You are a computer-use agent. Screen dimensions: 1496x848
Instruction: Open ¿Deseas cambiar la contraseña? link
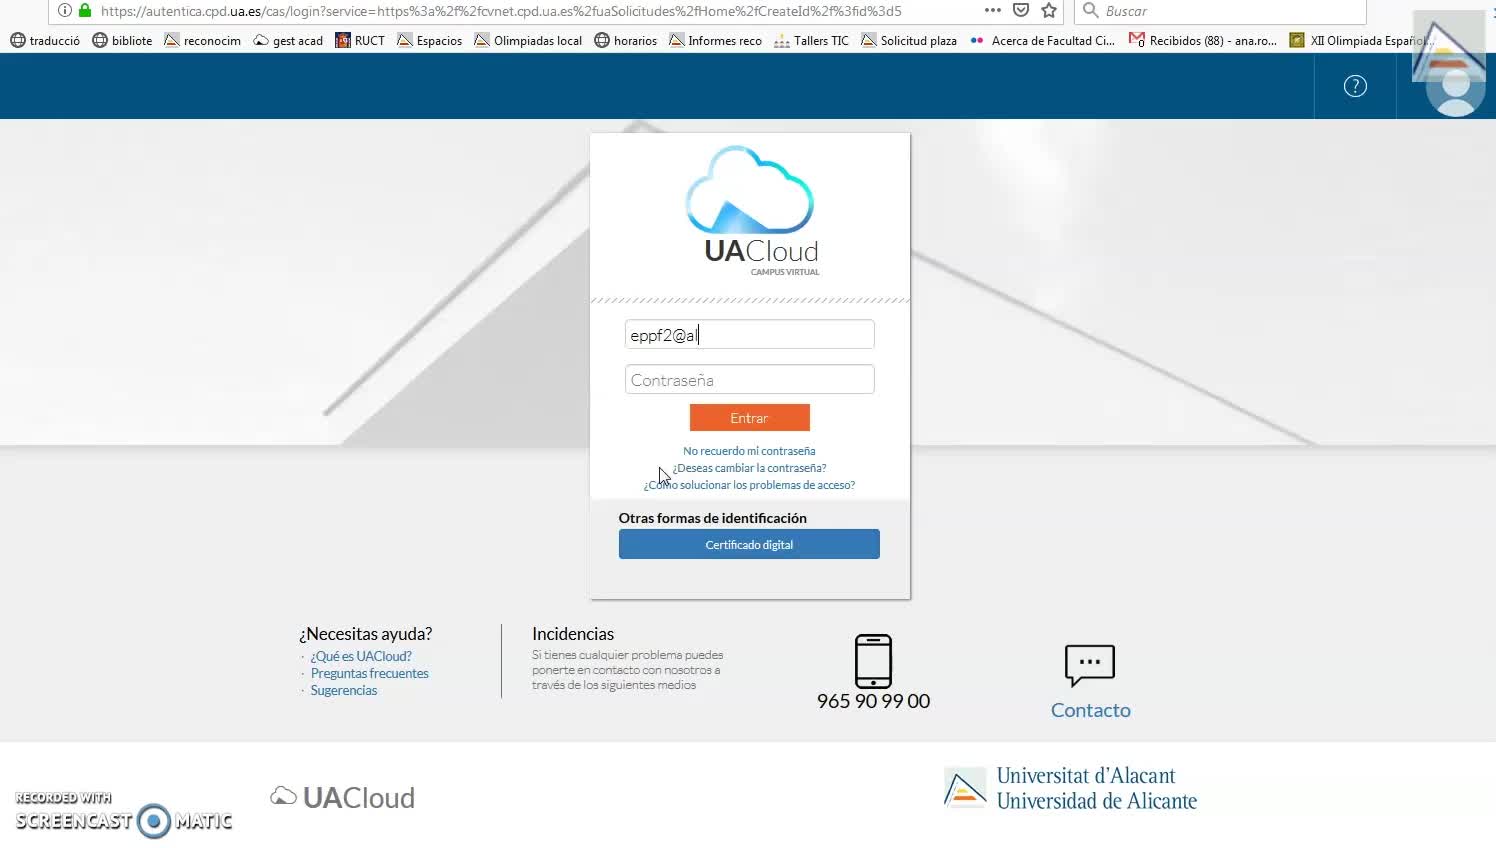(x=749, y=468)
